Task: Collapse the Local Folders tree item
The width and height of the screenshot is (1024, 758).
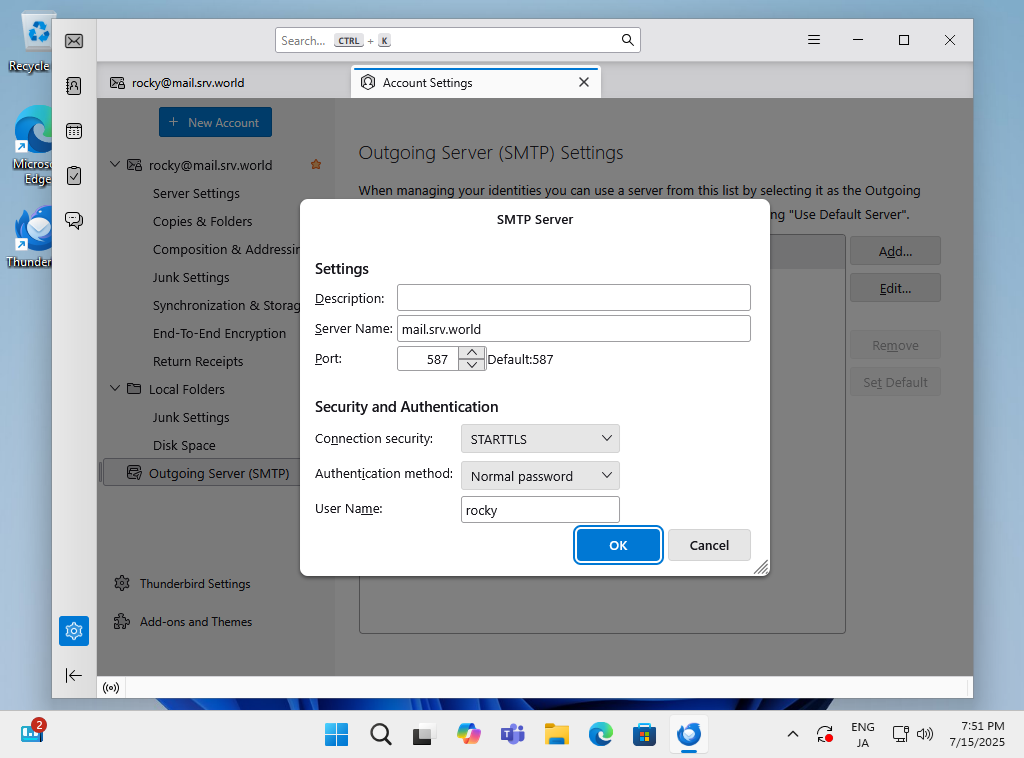Action: pos(114,389)
